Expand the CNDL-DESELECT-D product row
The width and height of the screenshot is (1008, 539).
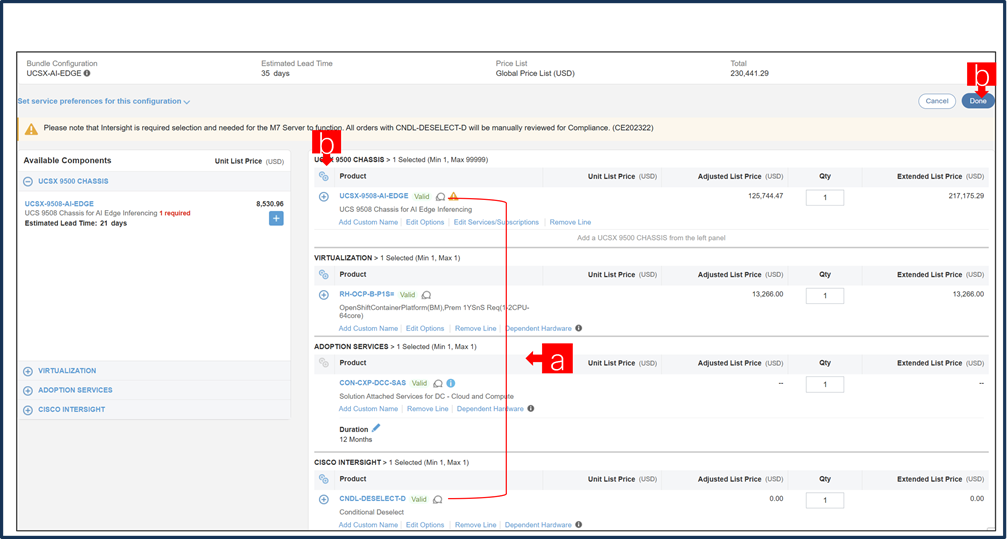tap(324, 499)
